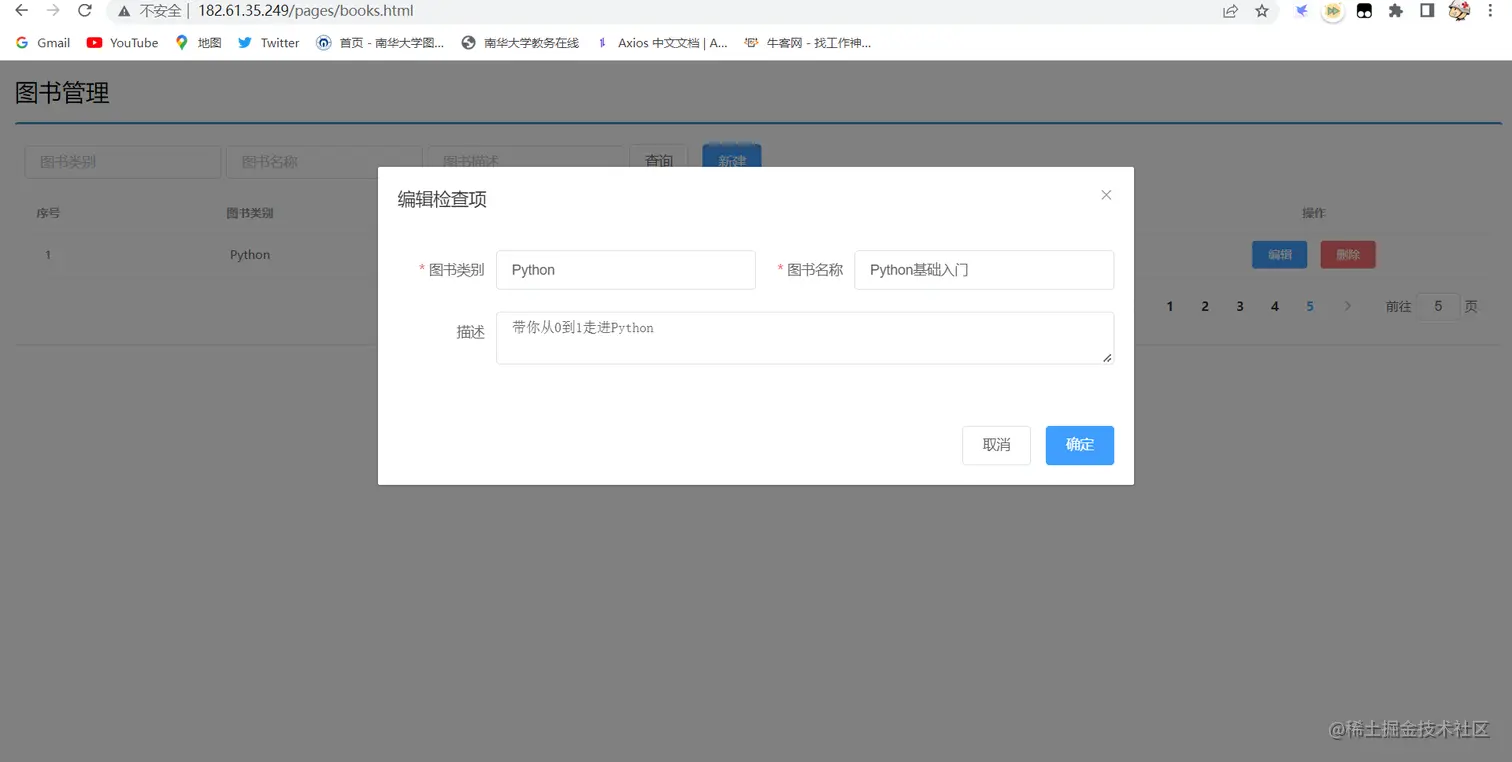Open the yellow circular extension icon
The width and height of the screenshot is (1512, 762).
click(x=1332, y=11)
